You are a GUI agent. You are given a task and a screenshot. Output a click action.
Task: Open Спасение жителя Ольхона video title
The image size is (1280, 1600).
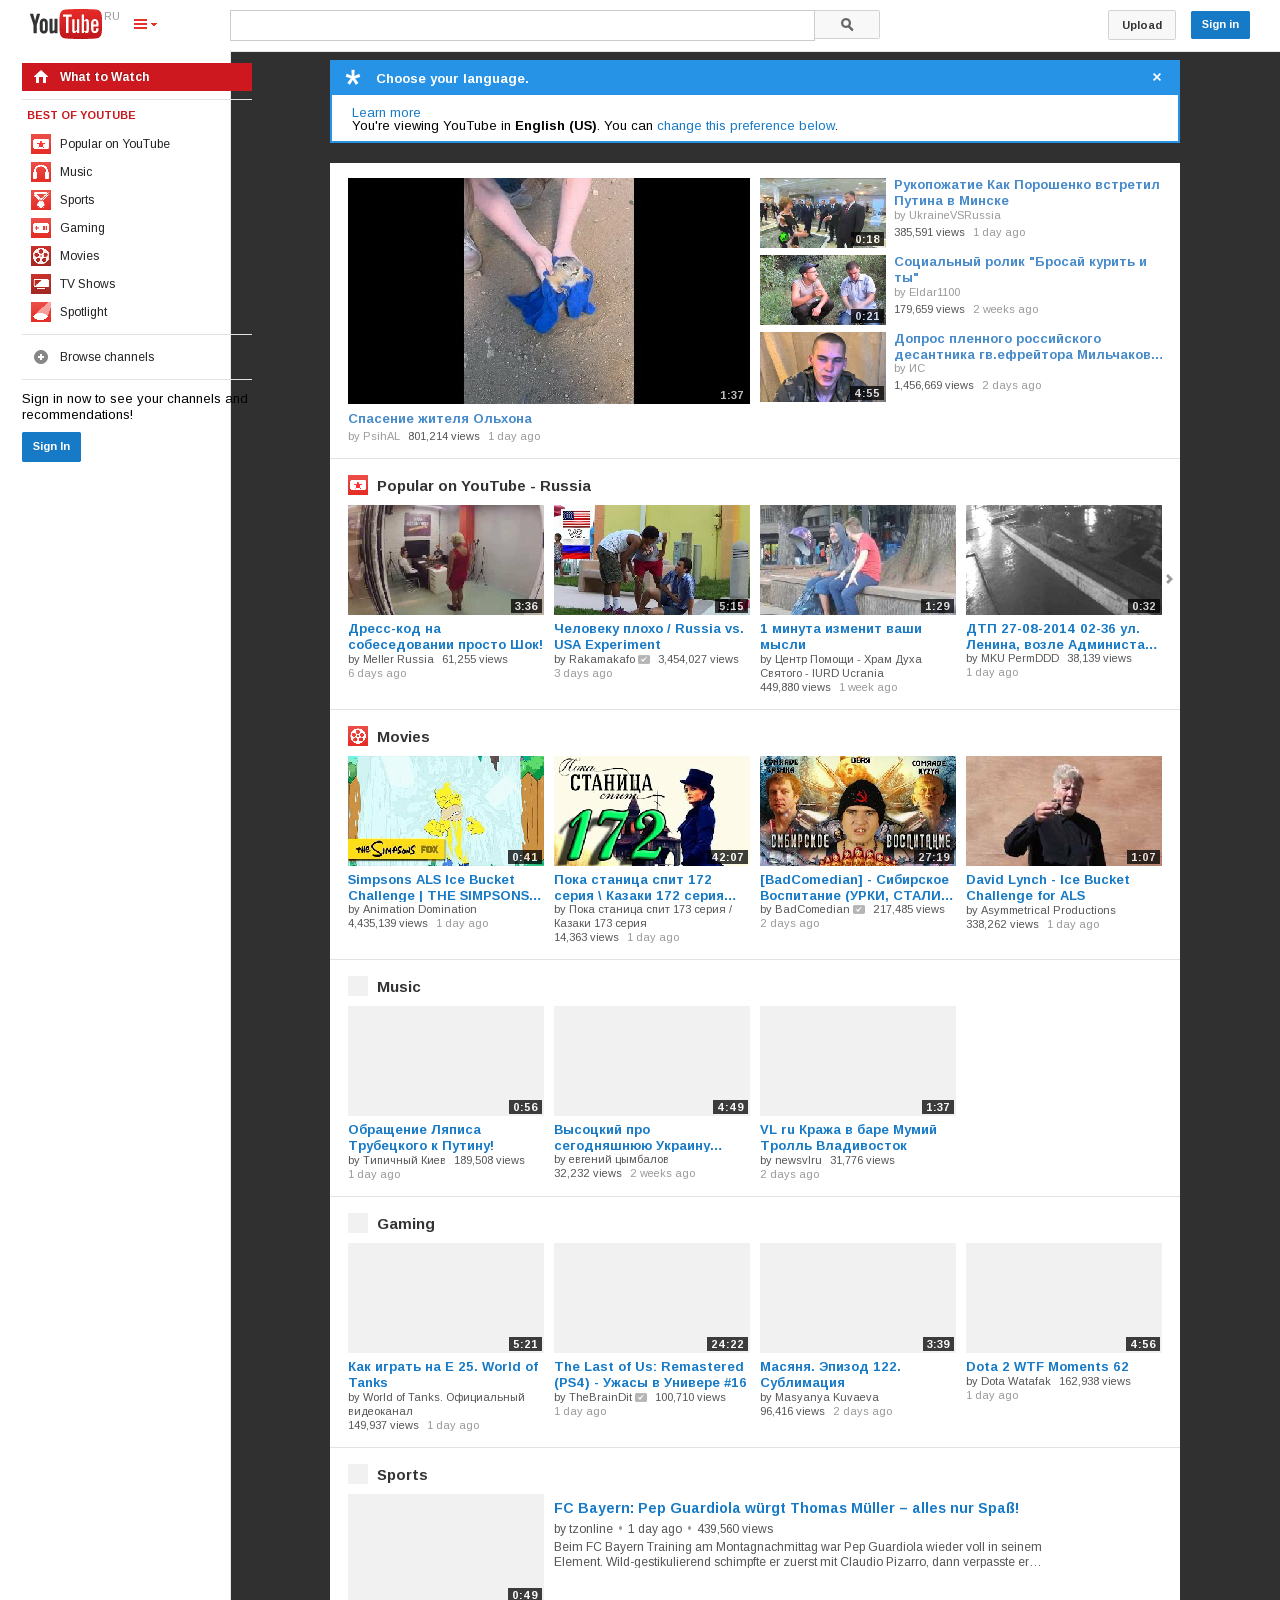click(x=440, y=419)
